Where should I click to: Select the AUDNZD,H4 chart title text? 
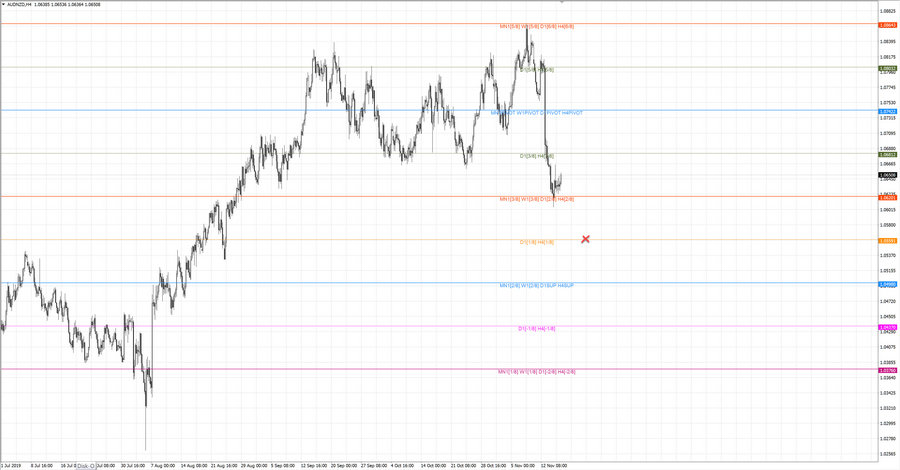coord(19,4)
